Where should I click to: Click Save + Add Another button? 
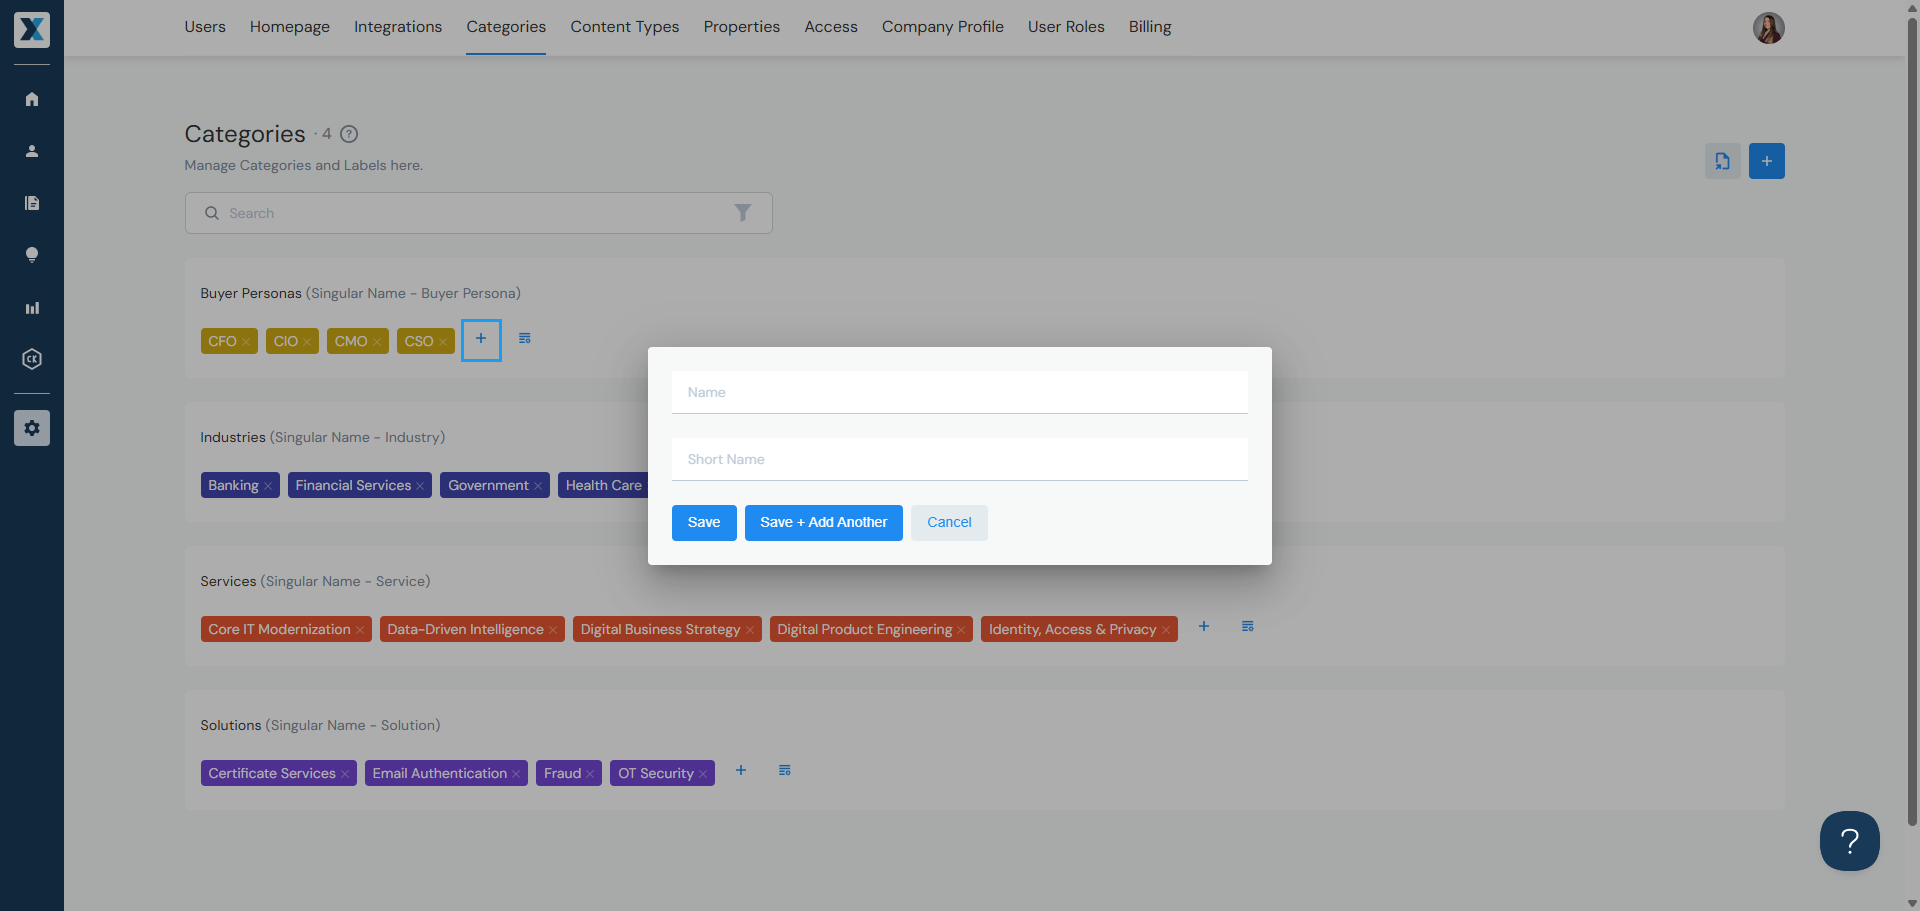coord(824,523)
